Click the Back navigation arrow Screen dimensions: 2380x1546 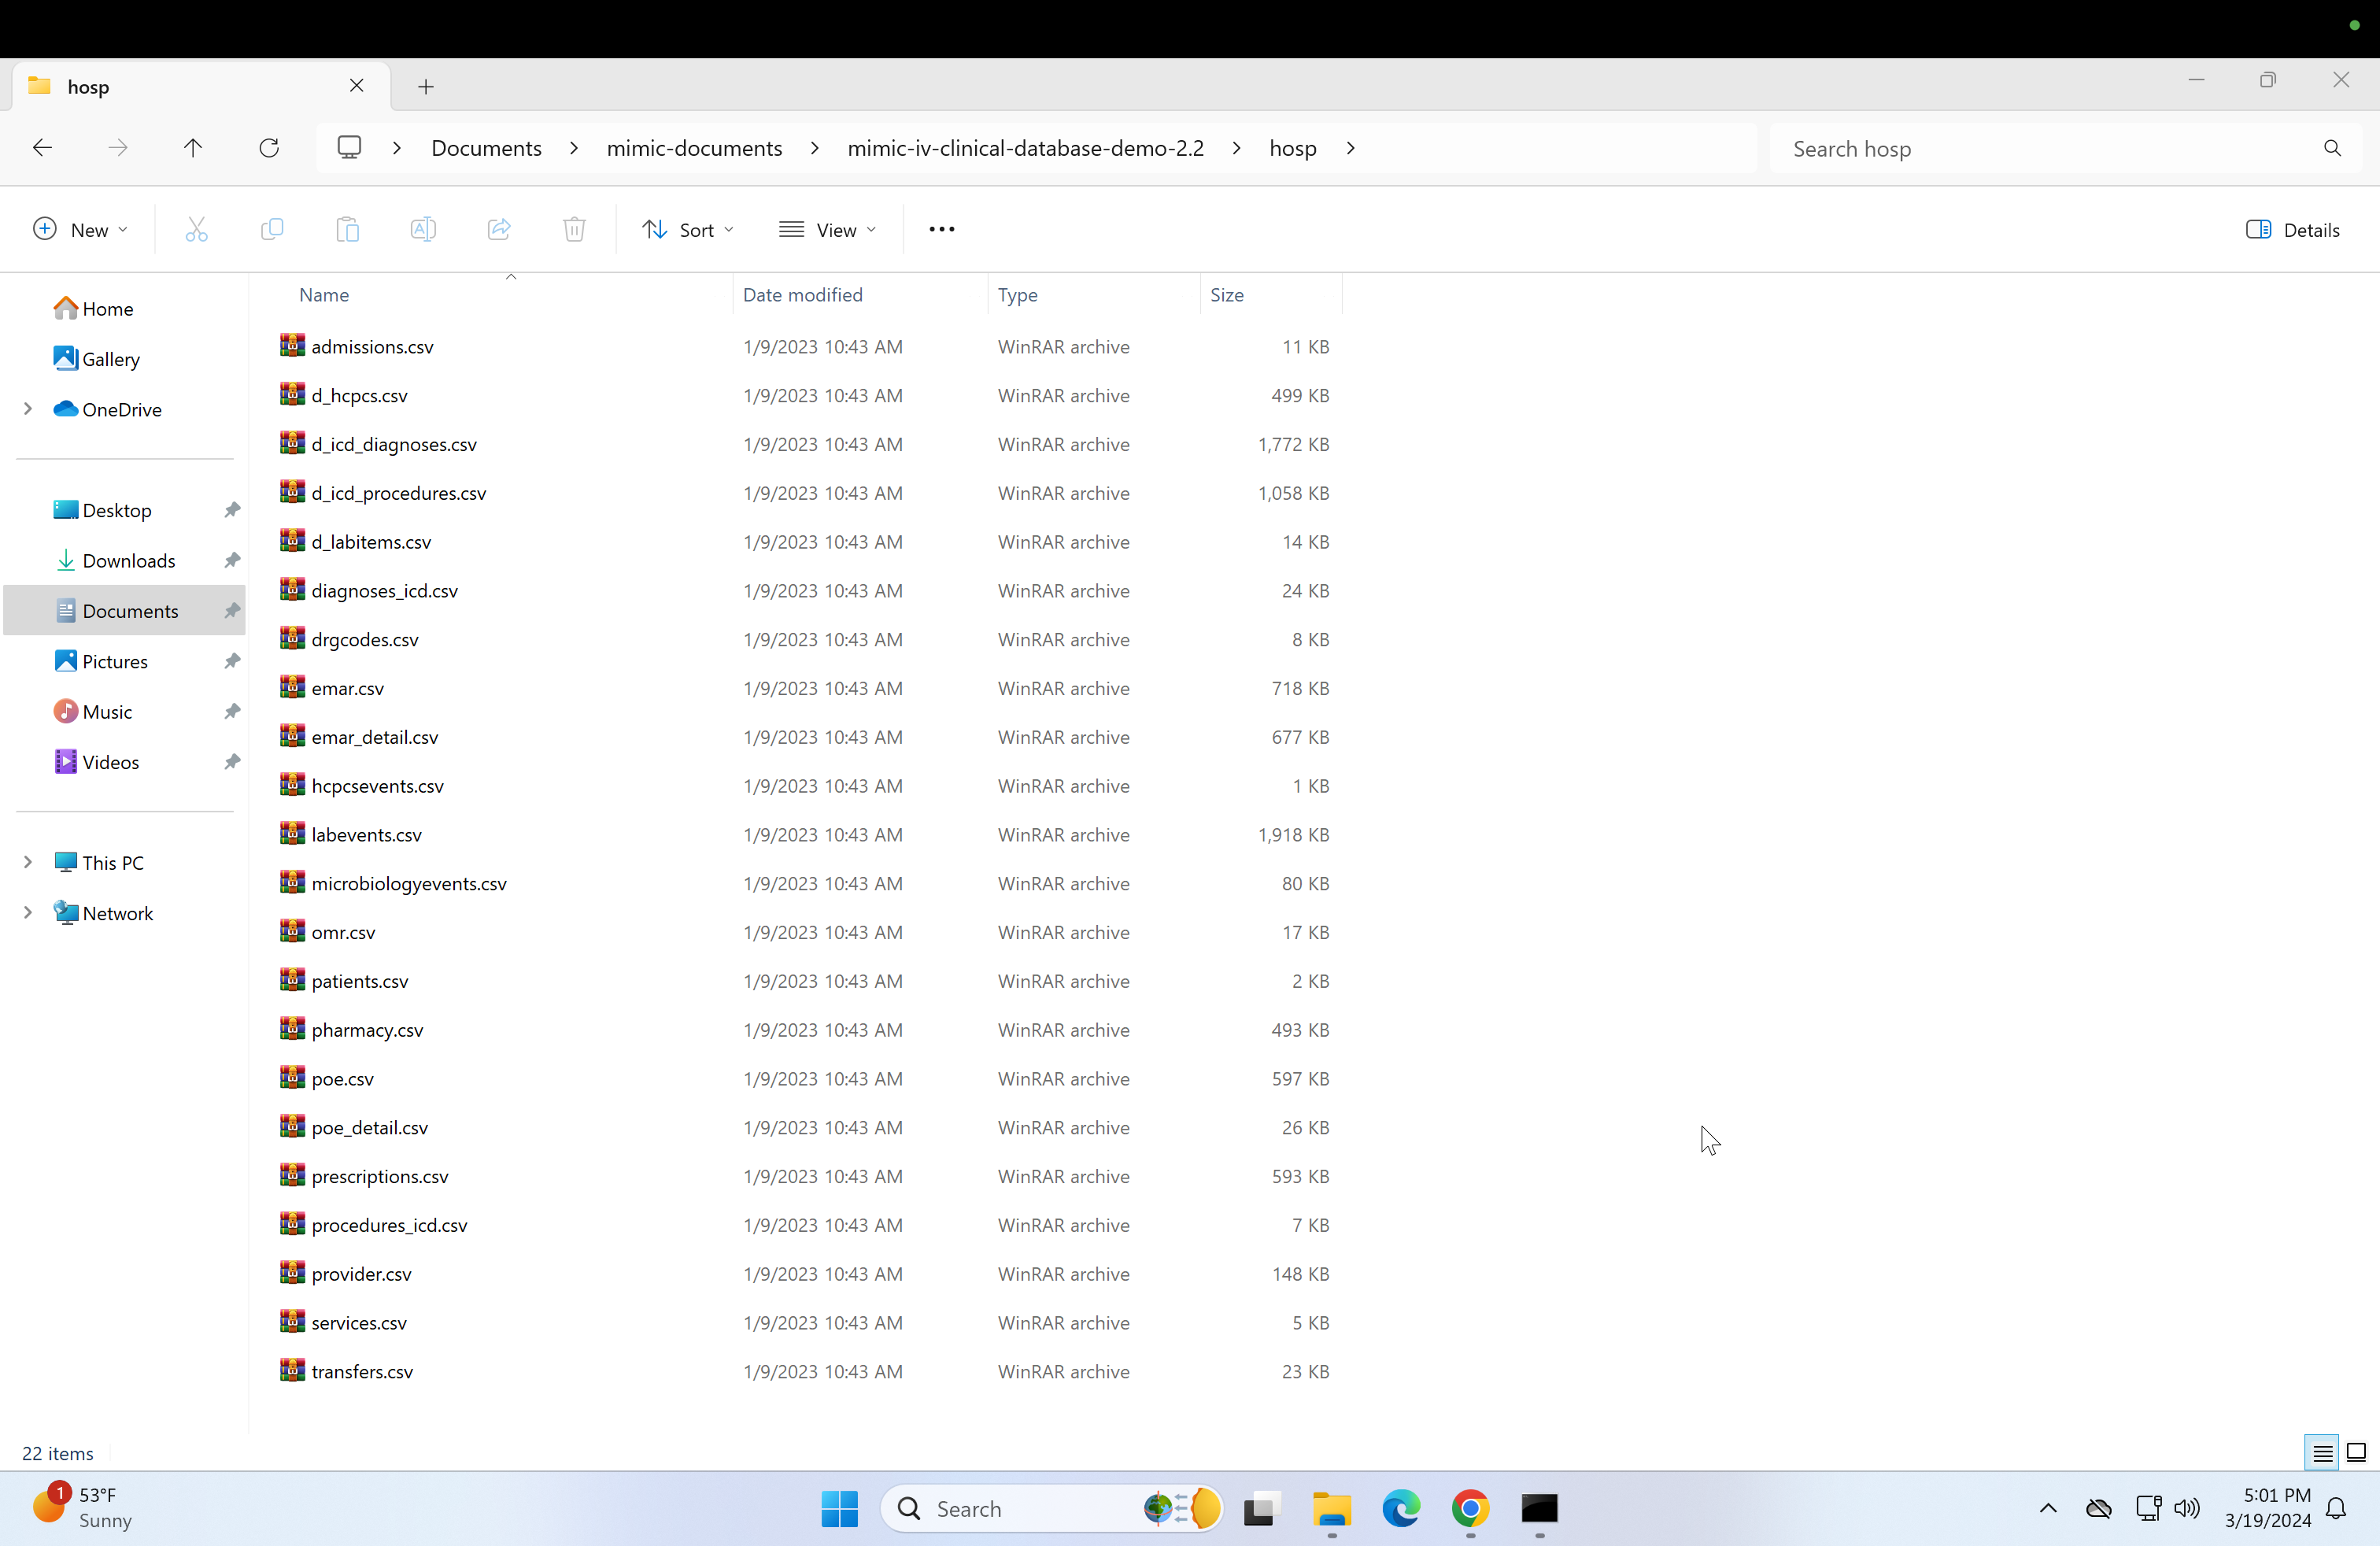(x=42, y=148)
